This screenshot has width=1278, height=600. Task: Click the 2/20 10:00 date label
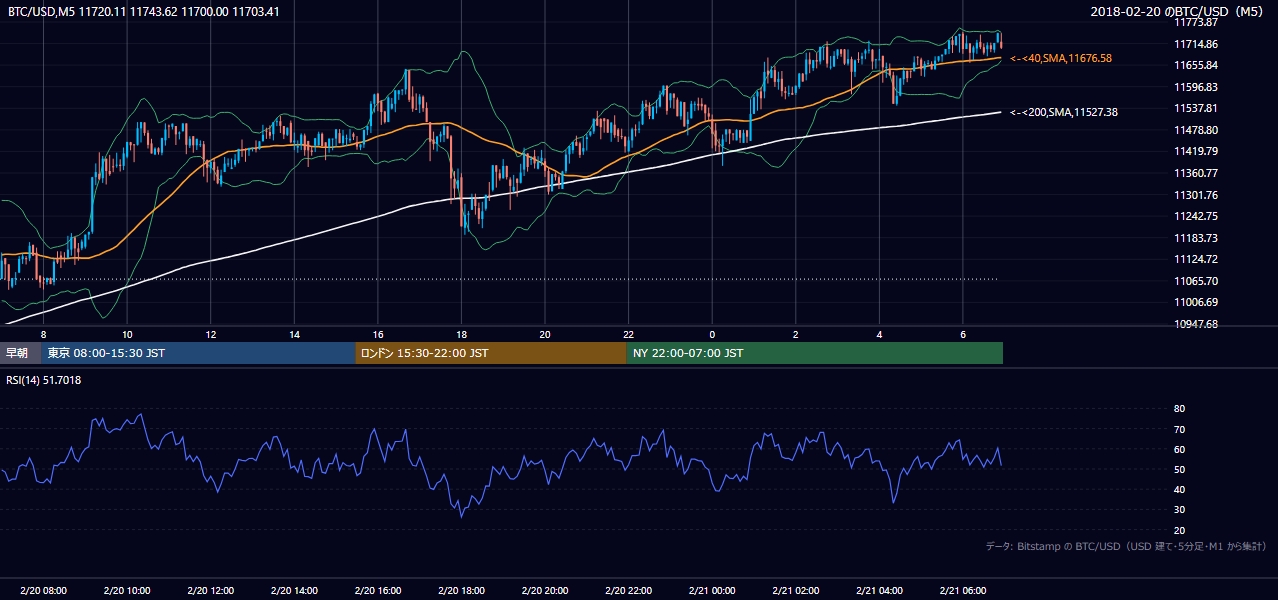coord(127,590)
